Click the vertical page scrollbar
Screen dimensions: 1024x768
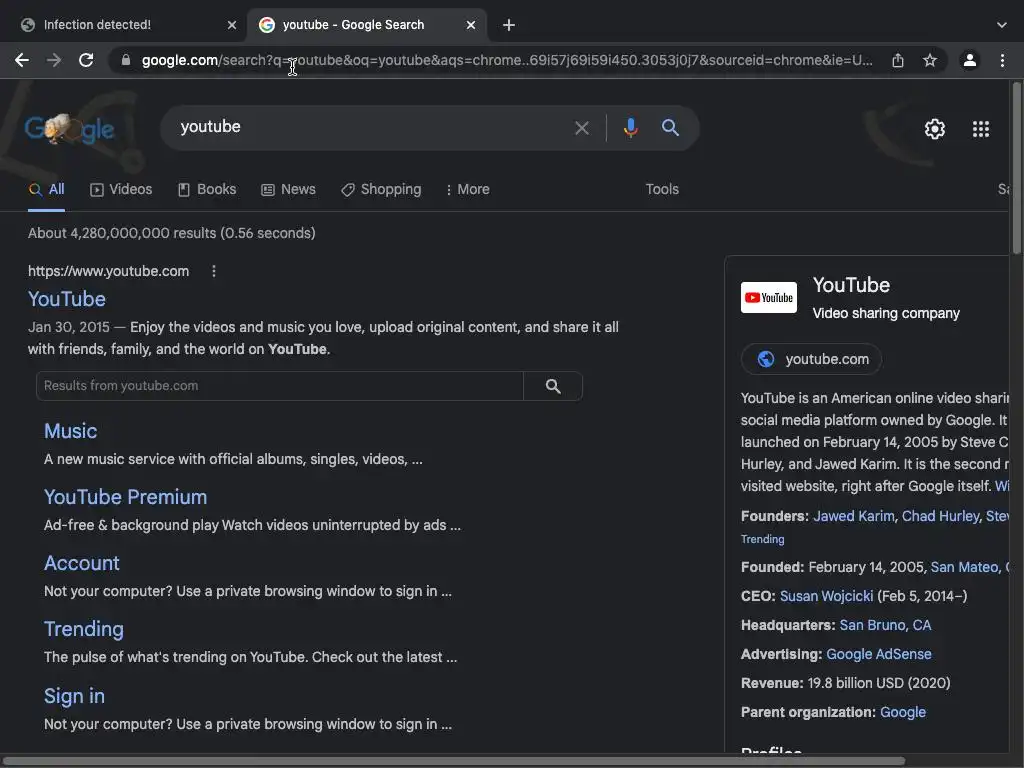tap(1017, 168)
